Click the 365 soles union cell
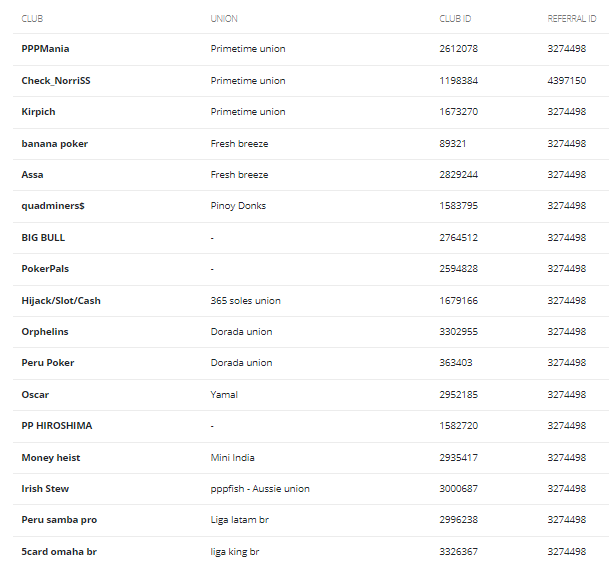 pos(245,301)
